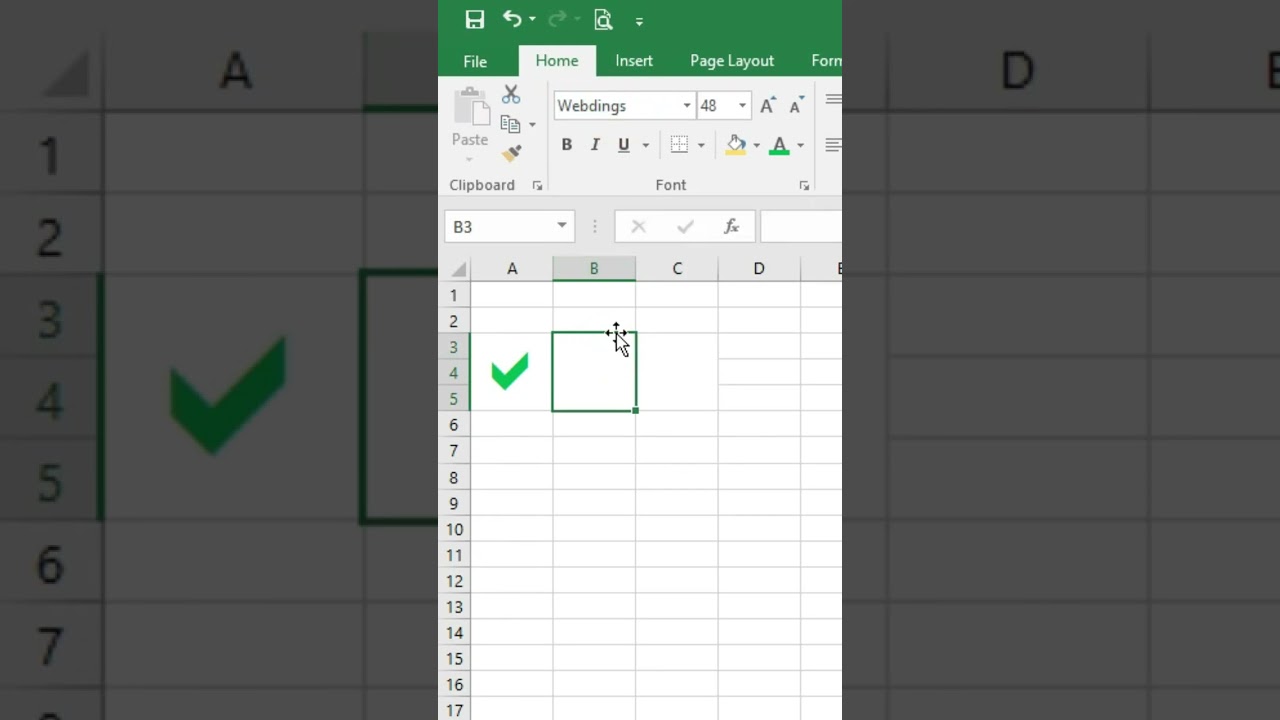
Task: Click the Paste clipboard icon
Action: [x=469, y=108]
